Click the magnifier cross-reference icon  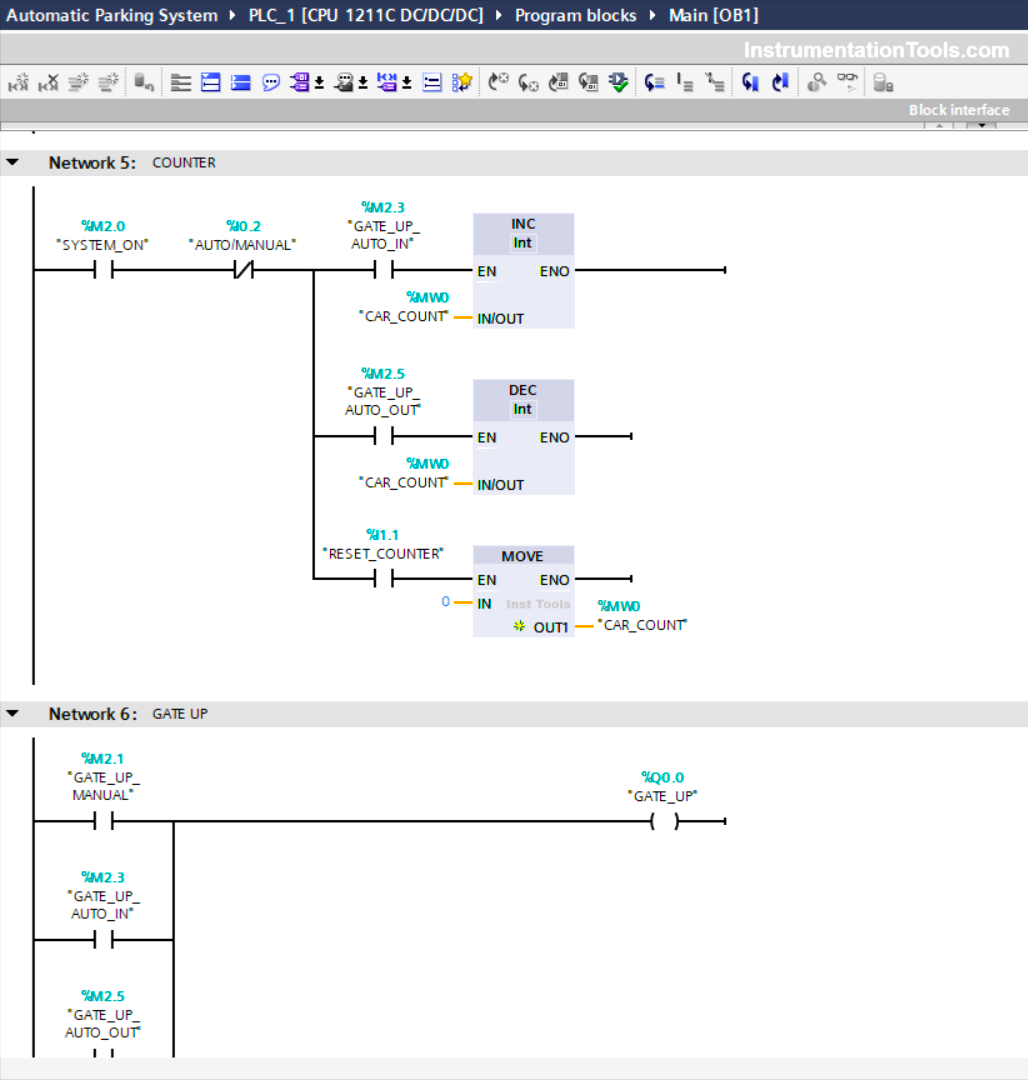(x=816, y=83)
